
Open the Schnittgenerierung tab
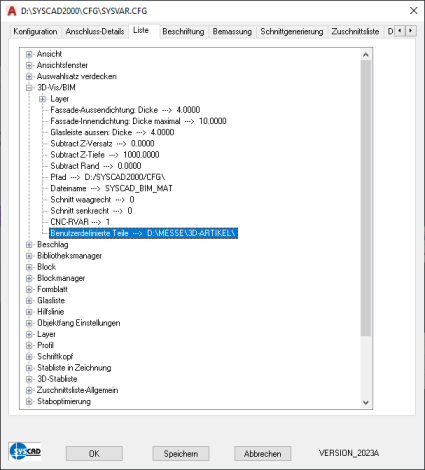pyautogui.click(x=292, y=32)
